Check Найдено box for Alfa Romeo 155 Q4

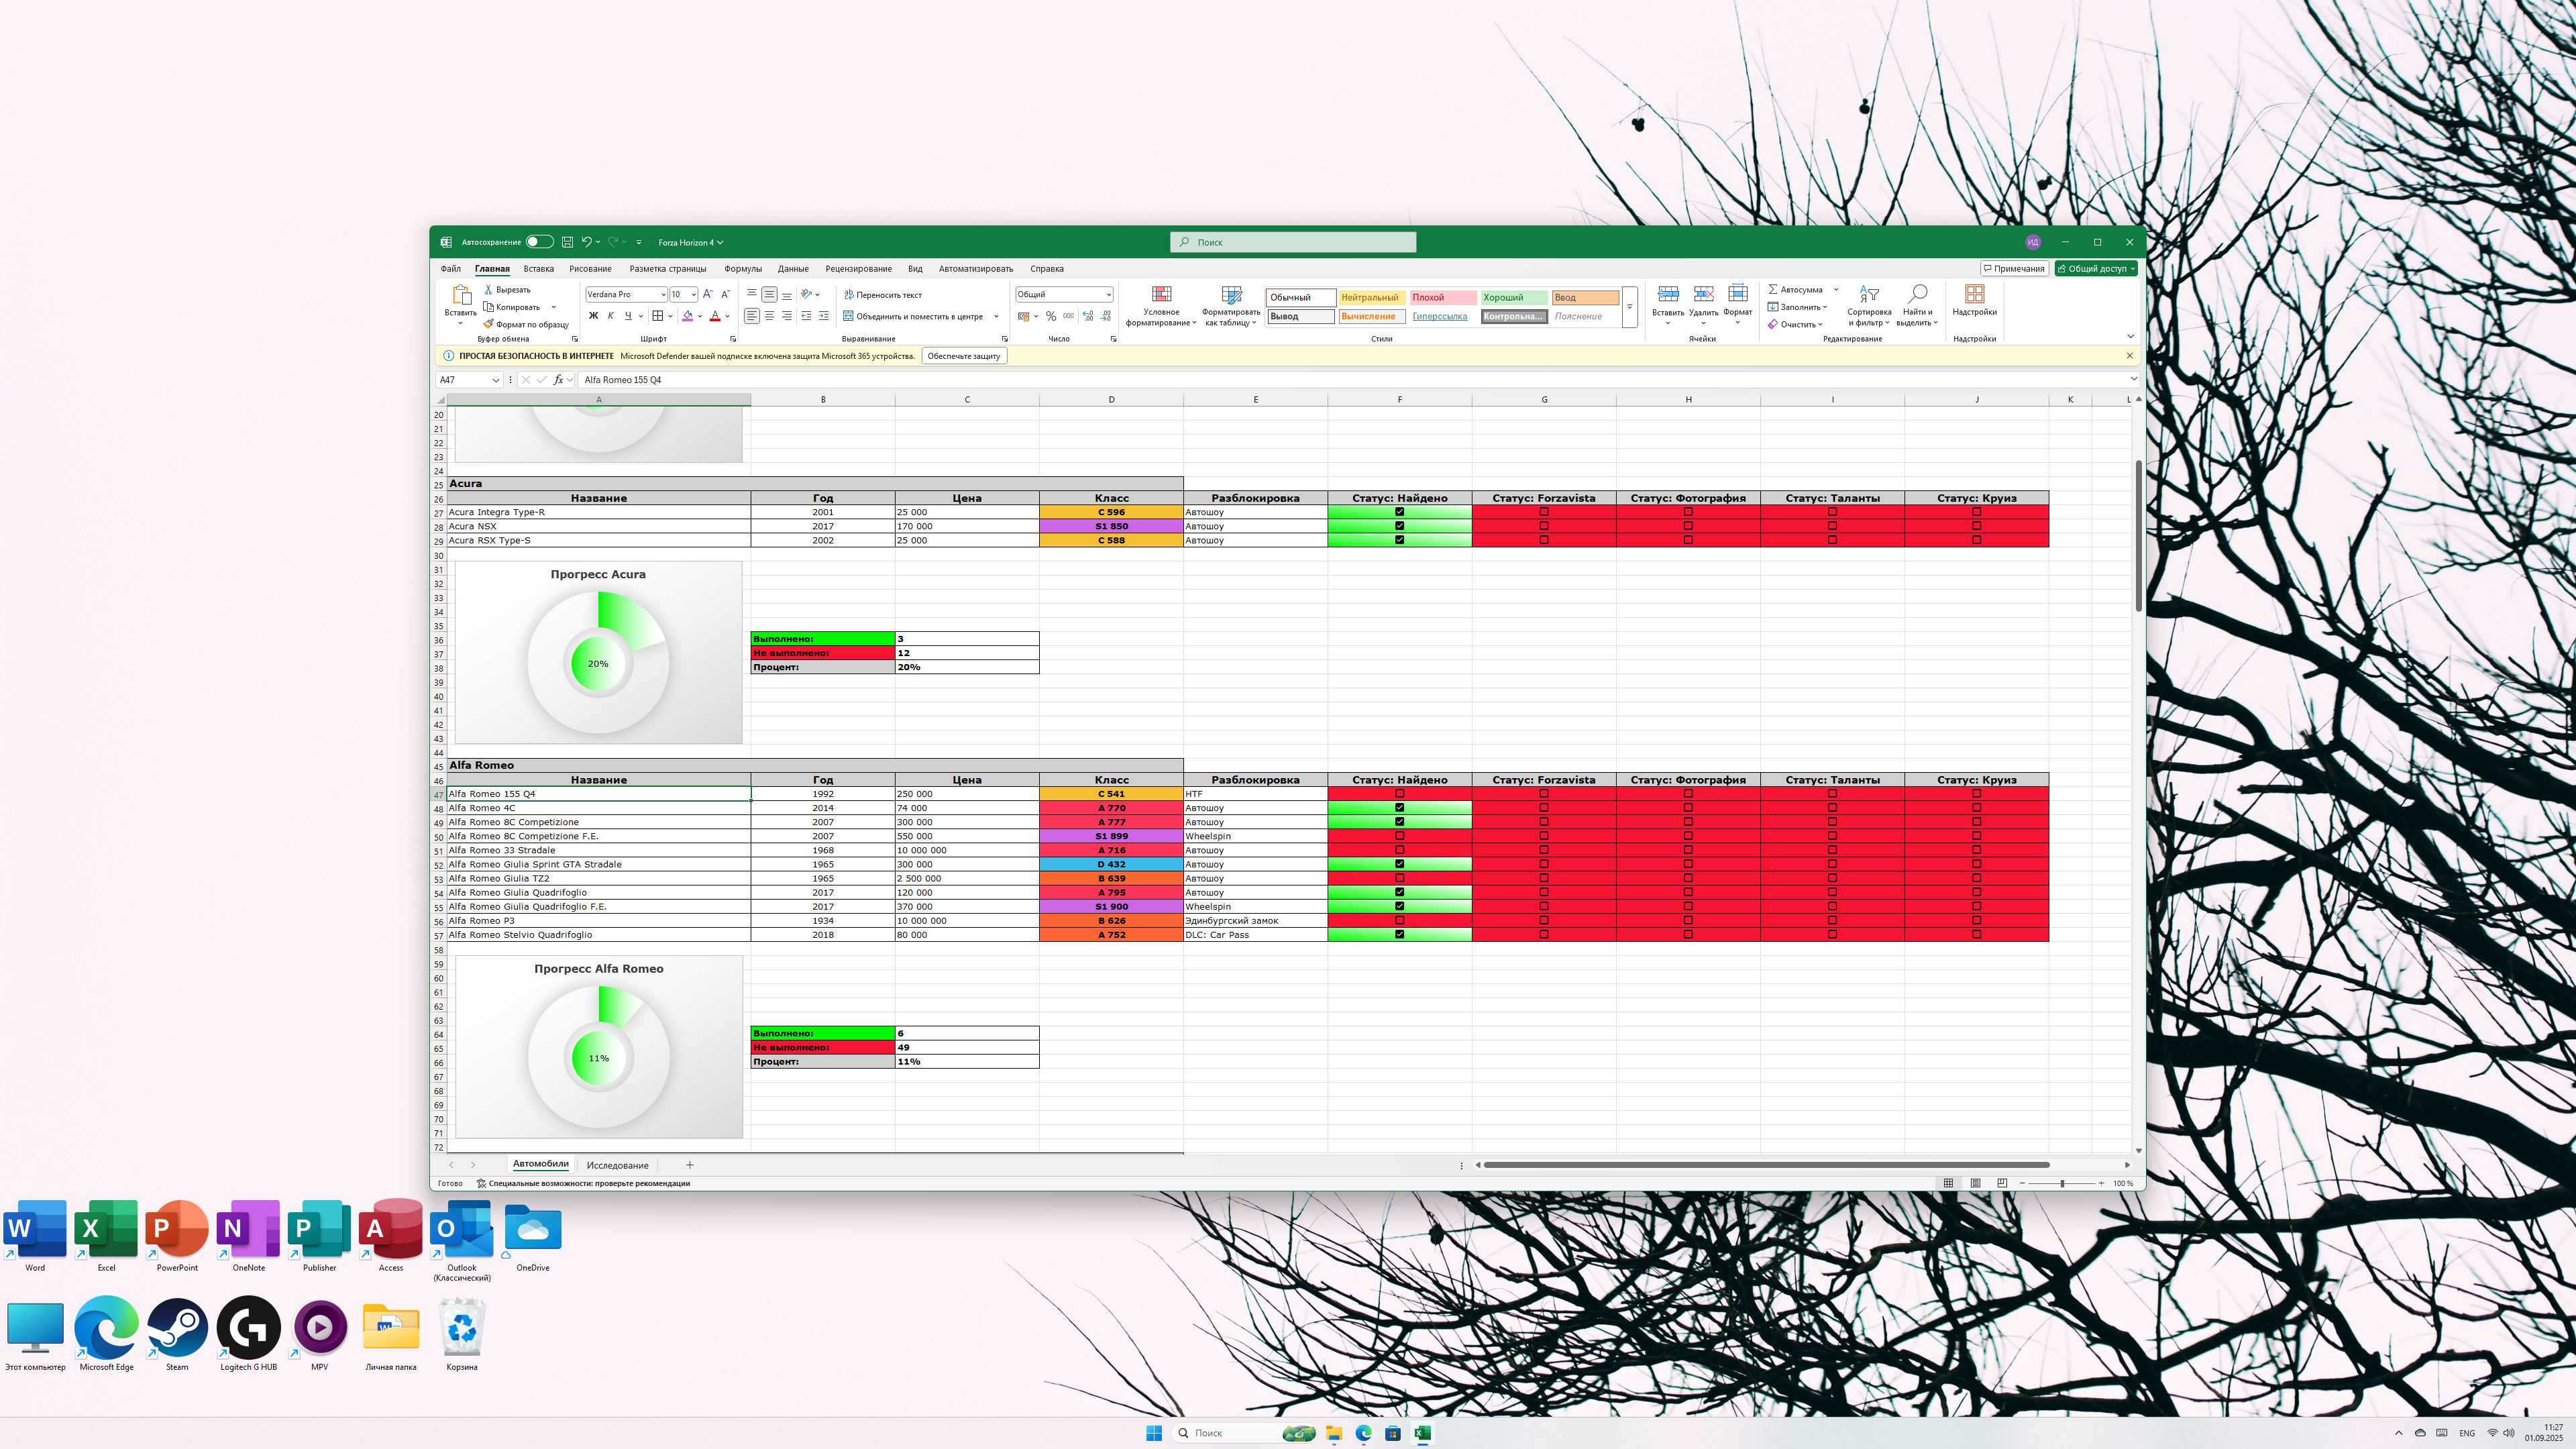tap(1399, 794)
